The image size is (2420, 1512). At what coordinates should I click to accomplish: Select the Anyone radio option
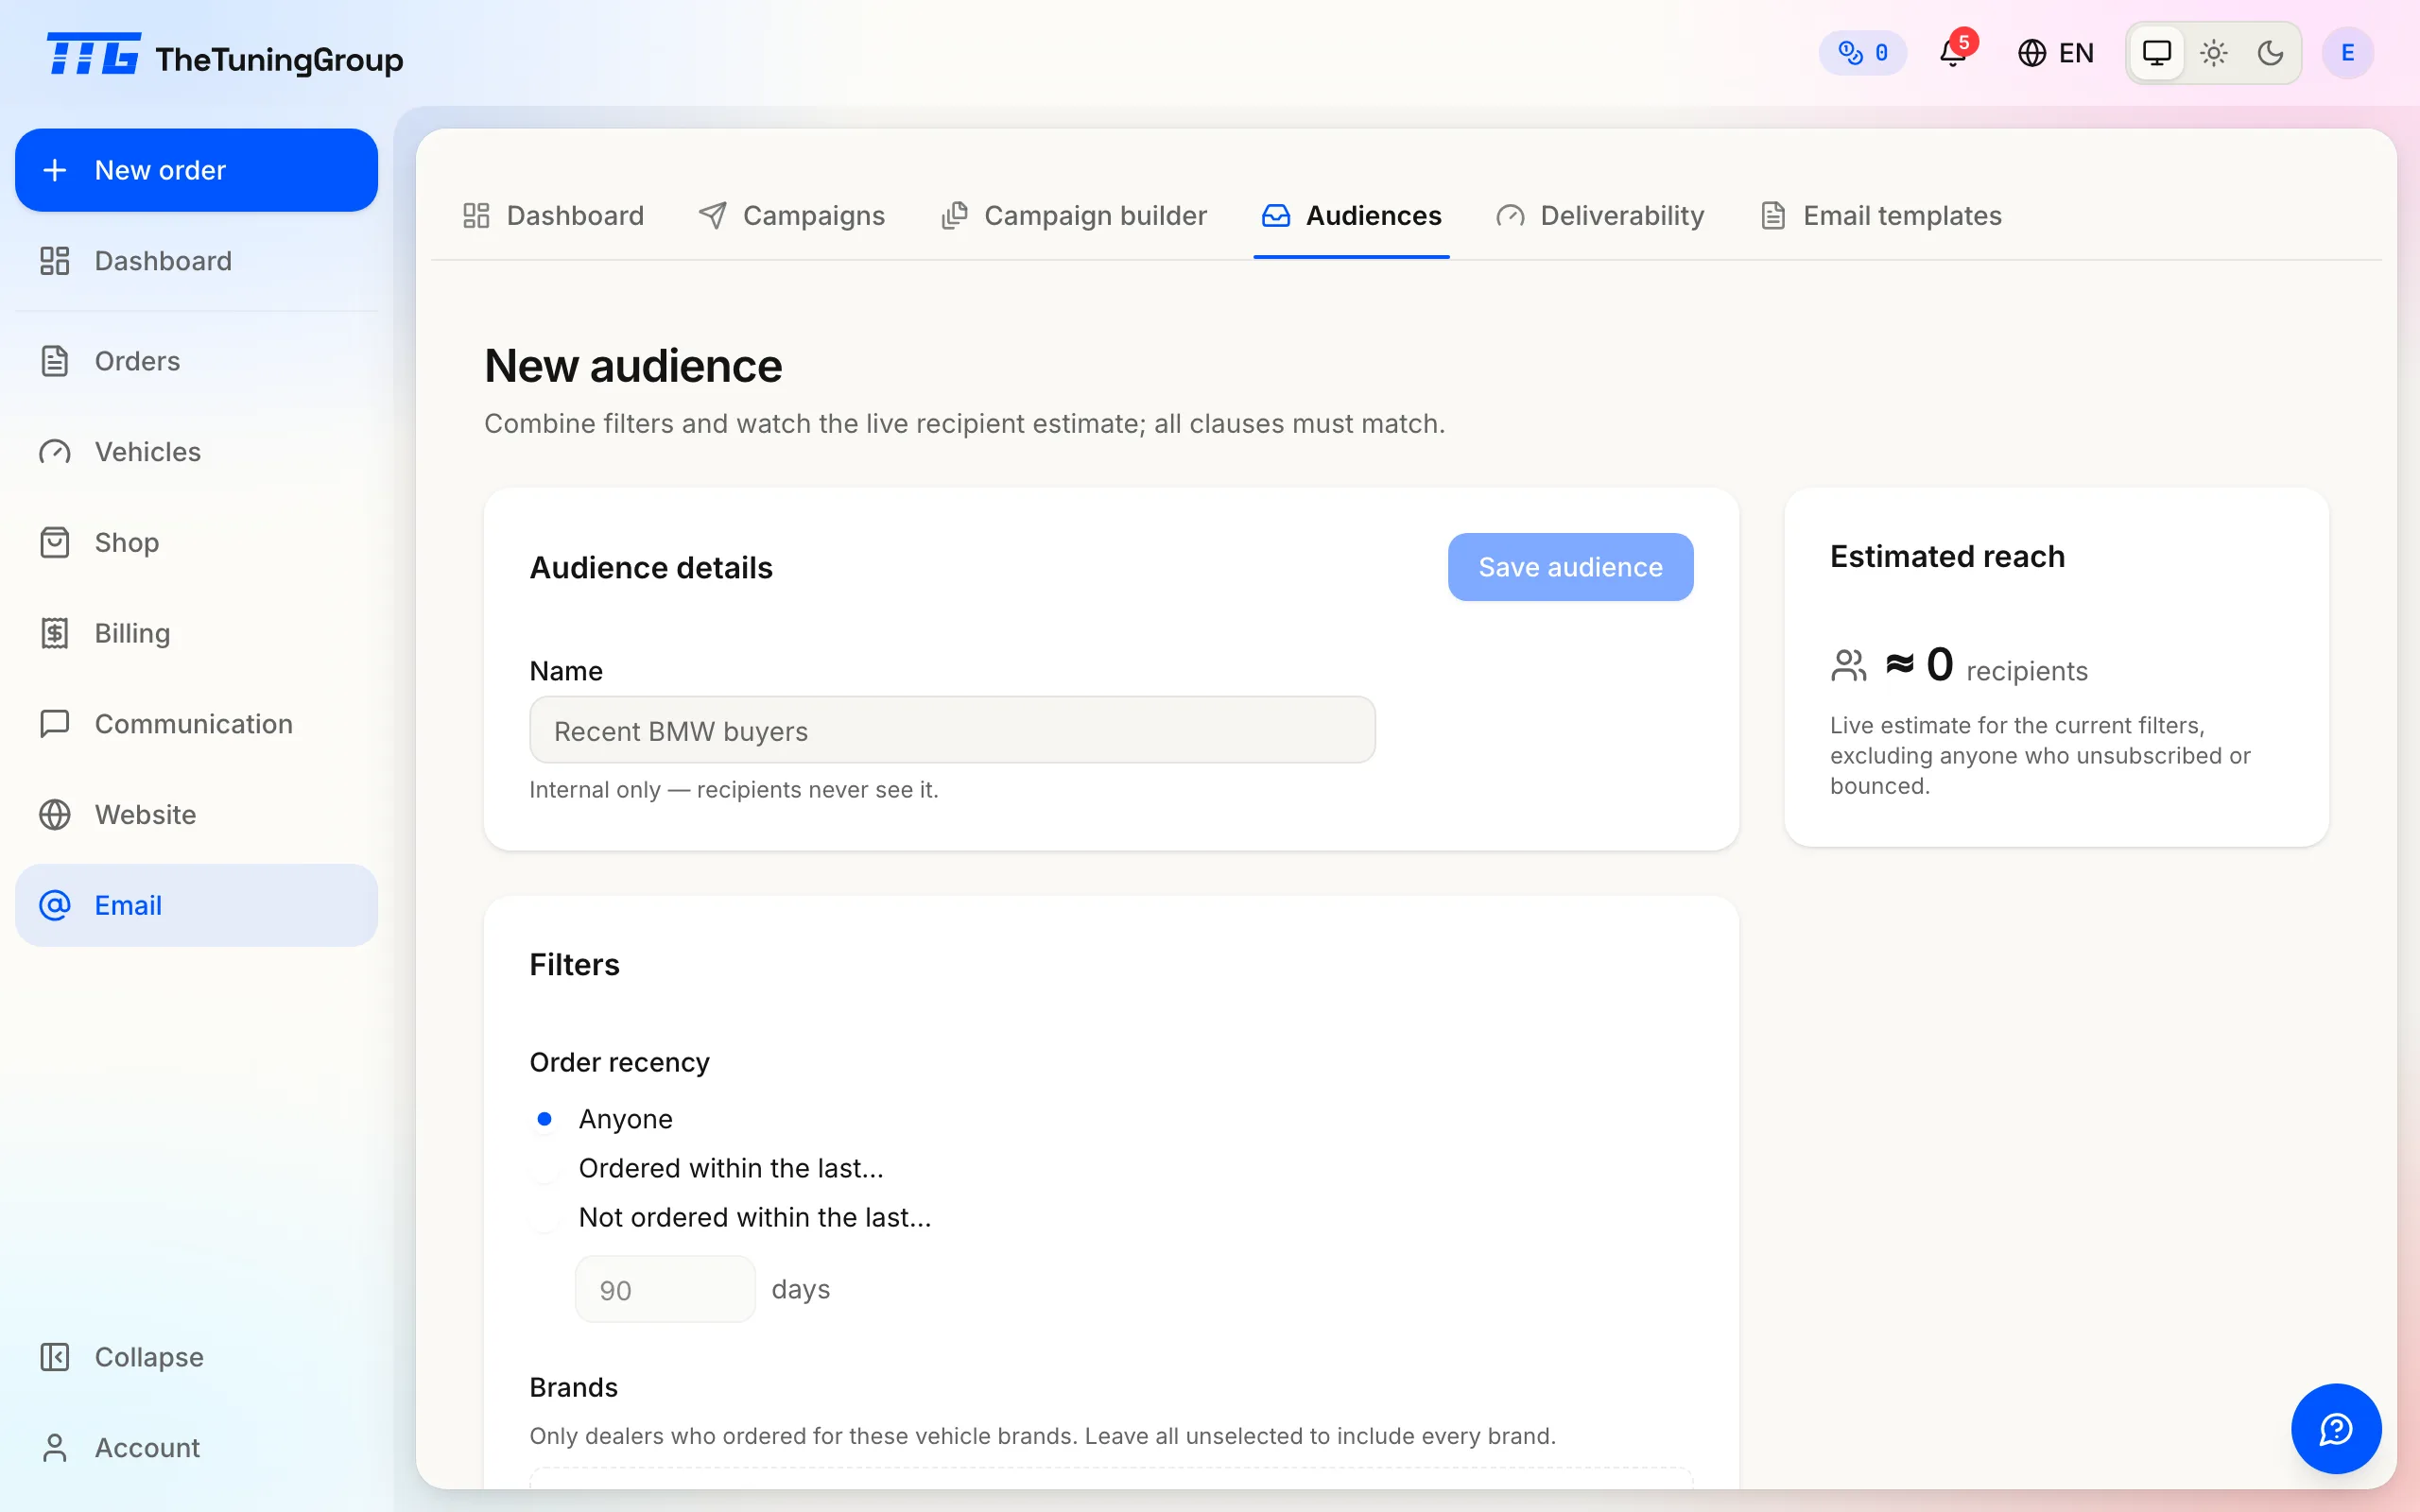tap(544, 1119)
